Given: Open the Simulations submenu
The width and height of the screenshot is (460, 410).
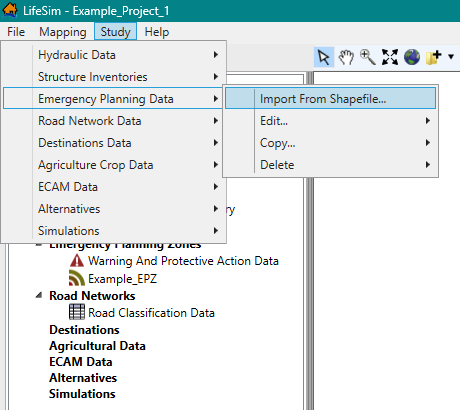Looking at the screenshot, I should tap(114, 231).
